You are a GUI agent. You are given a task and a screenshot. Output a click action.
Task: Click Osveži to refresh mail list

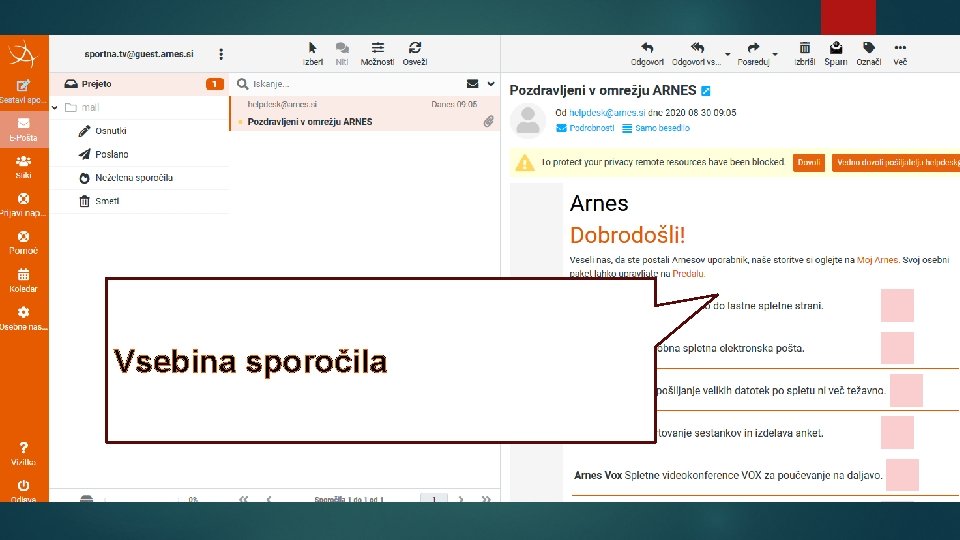(415, 54)
